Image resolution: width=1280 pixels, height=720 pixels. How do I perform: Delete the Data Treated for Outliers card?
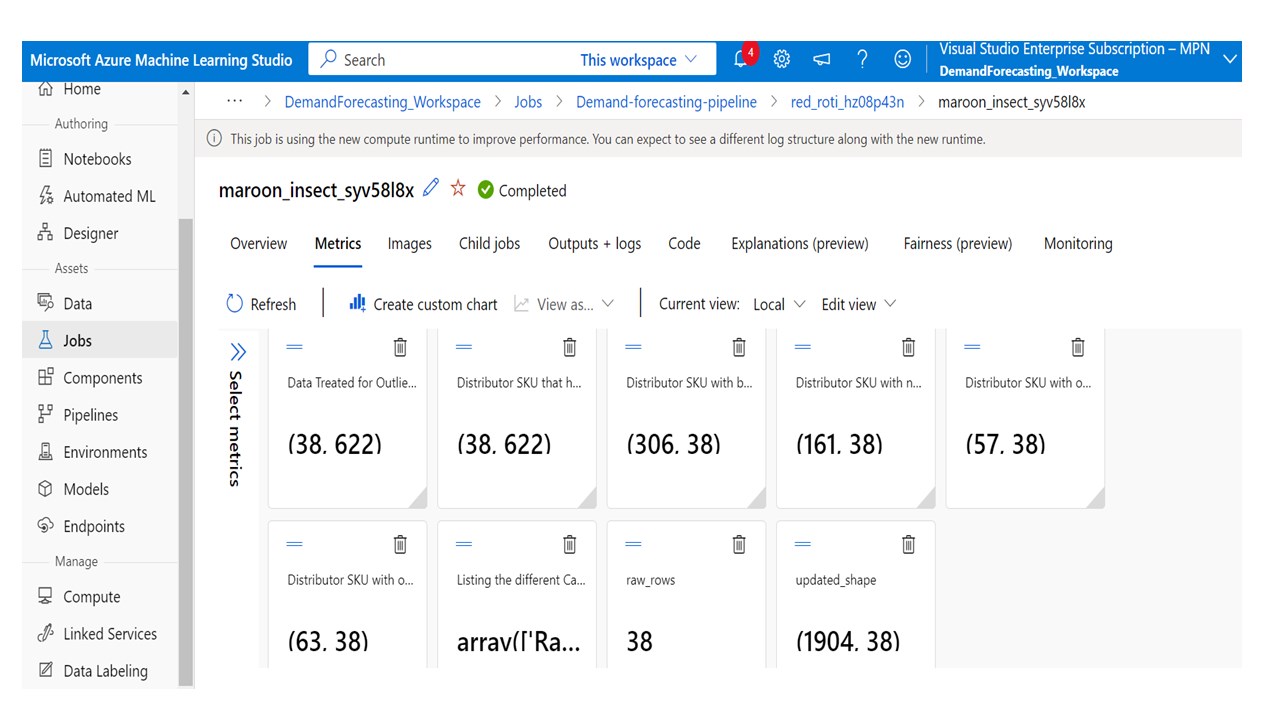400,347
